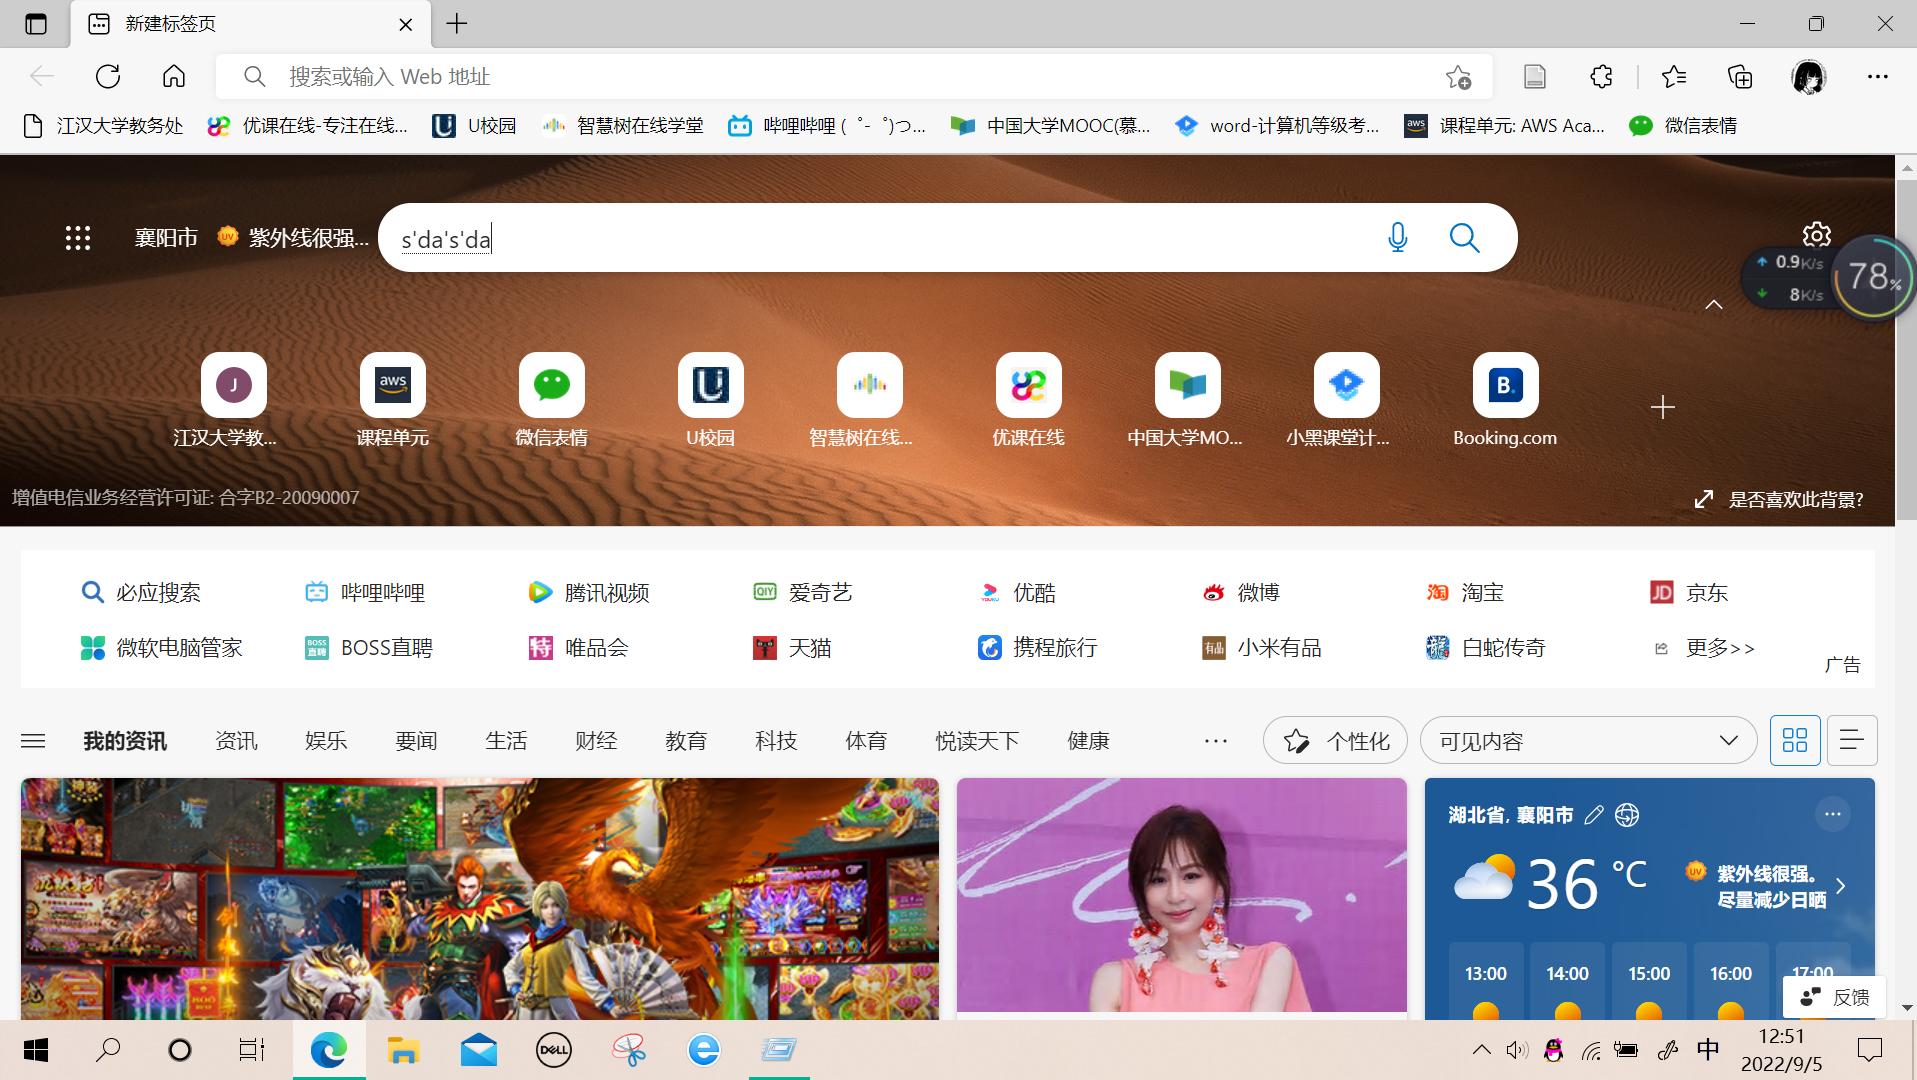Click the 78% circular progress ring
1917x1080 pixels.
click(x=1874, y=277)
